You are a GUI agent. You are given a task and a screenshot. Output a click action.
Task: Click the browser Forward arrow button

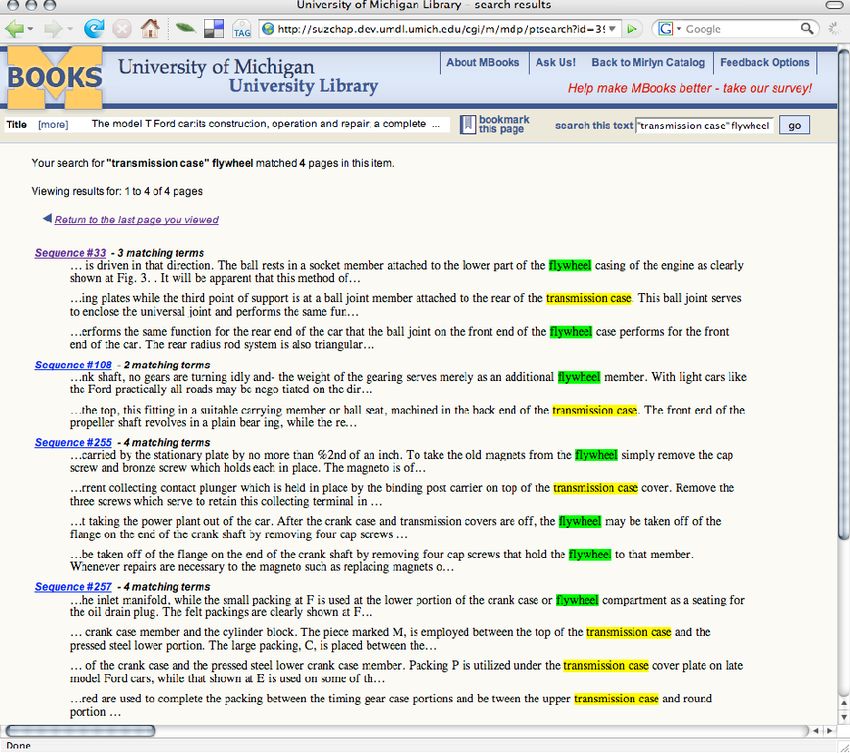point(51,28)
